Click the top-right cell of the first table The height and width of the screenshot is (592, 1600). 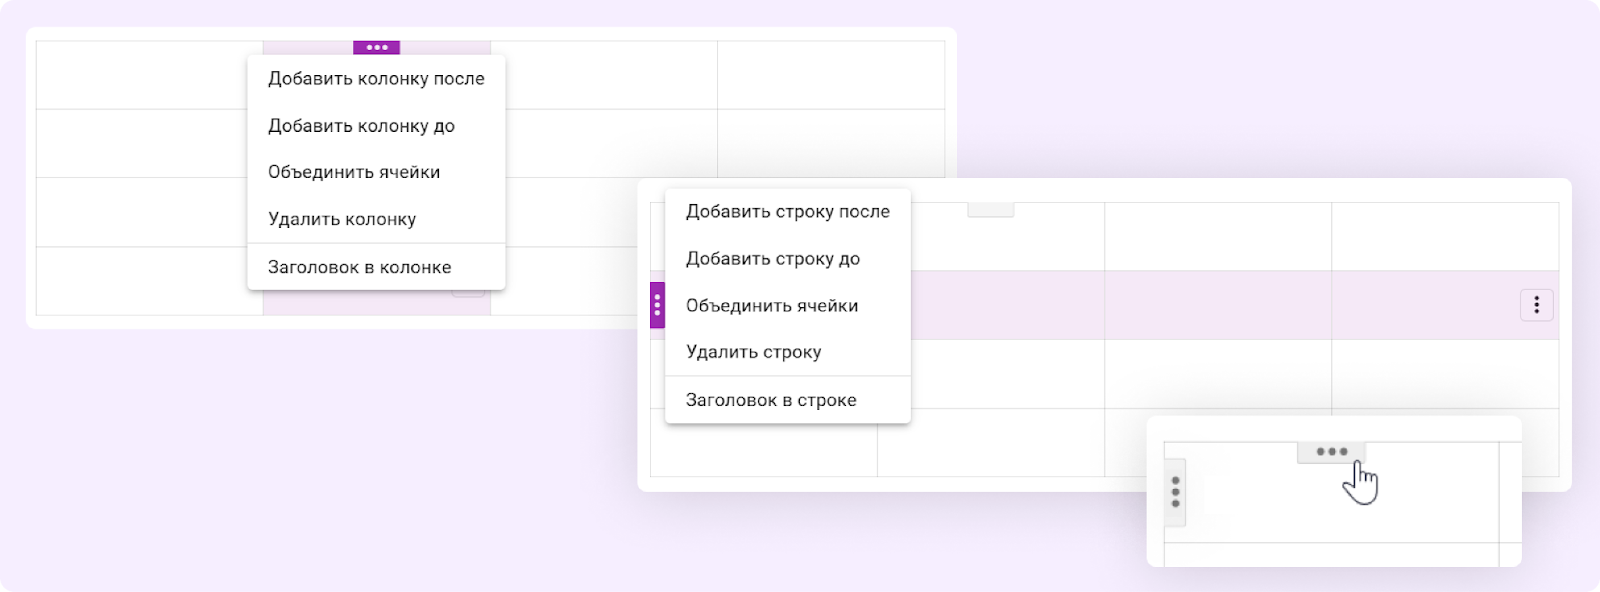click(x=830, y=75)
